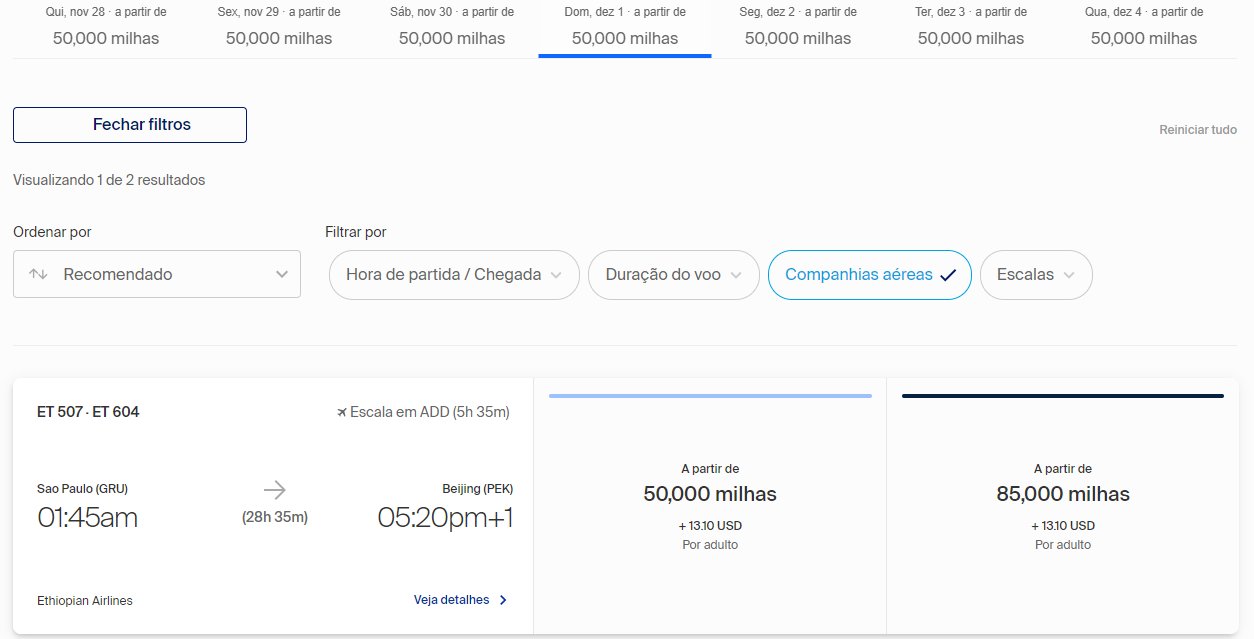1254x639 pixels.
Task: Select the Qua, dez 4 date tab
Action: coord(1144,27)
